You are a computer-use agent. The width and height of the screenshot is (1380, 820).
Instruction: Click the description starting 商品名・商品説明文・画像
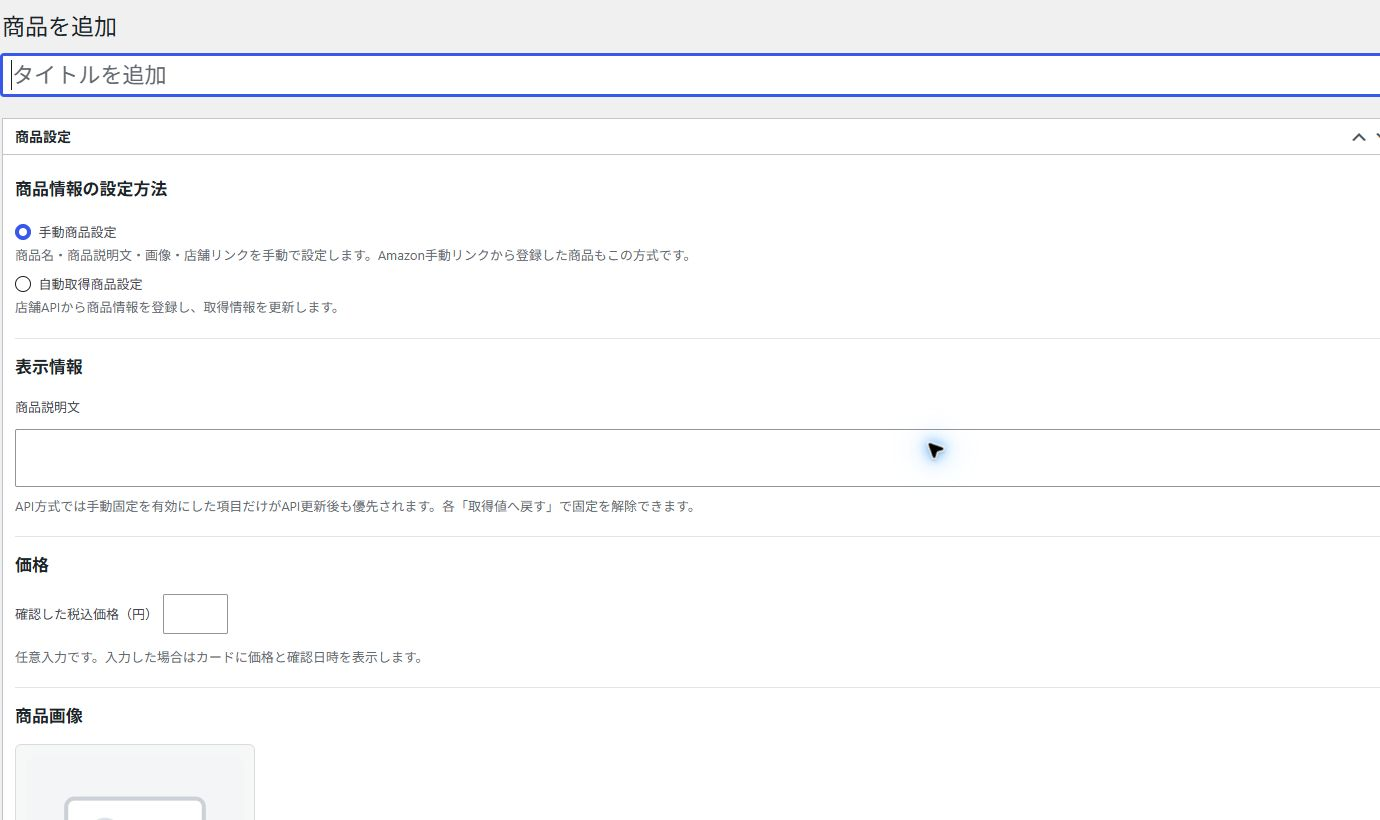(x=353, y=255)
